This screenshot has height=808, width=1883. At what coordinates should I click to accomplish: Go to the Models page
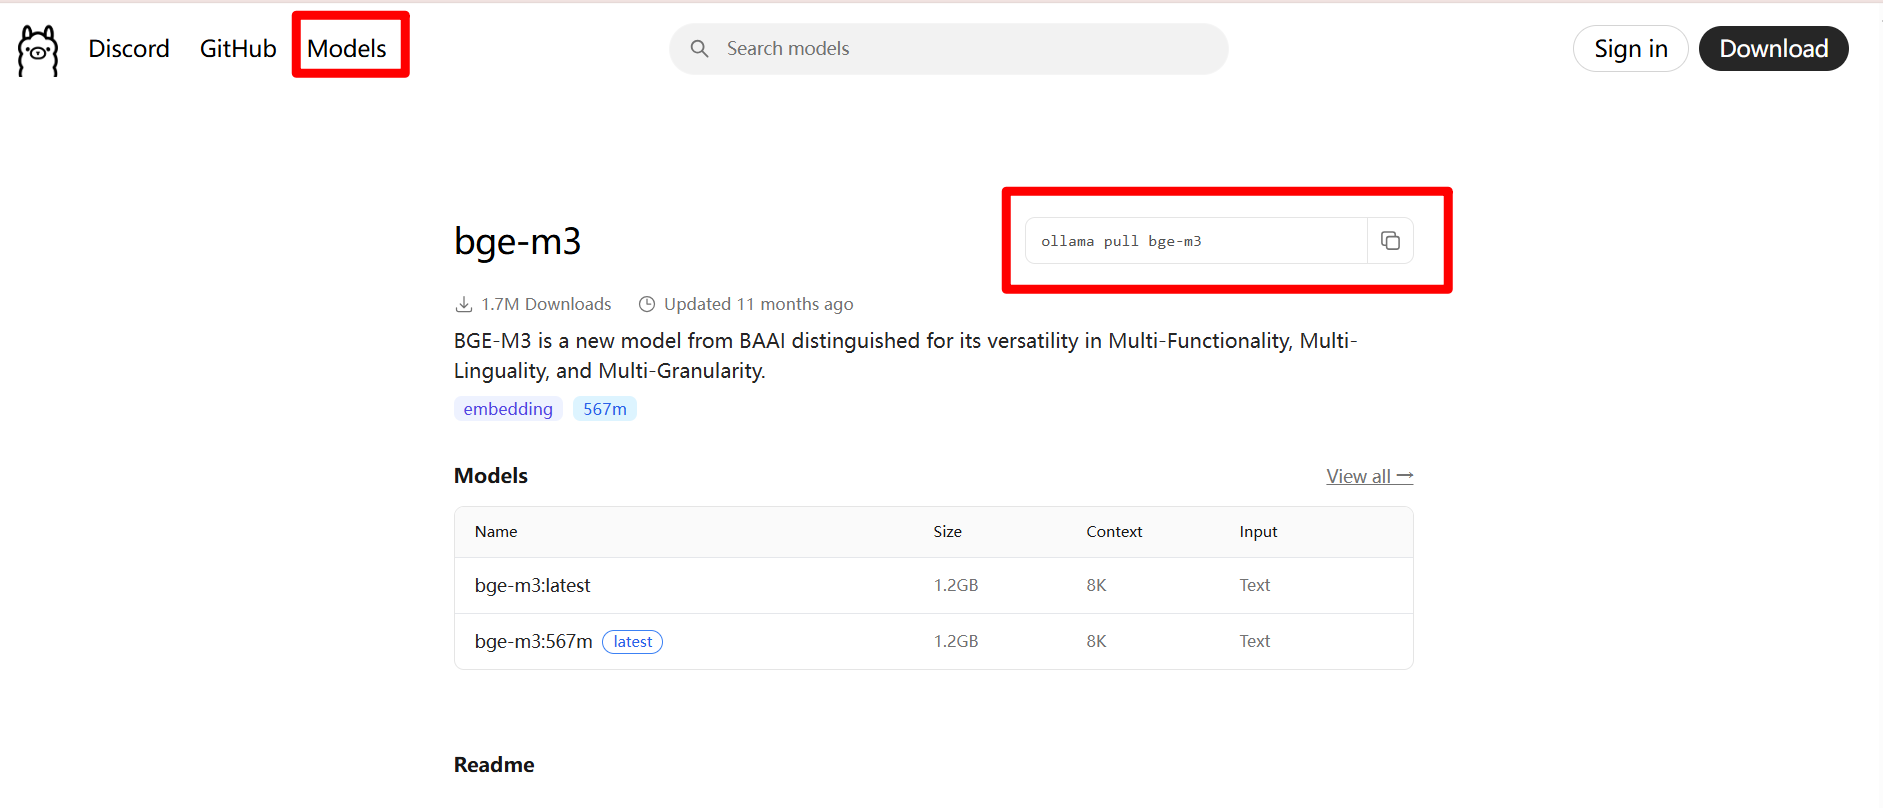coord(347,49)
